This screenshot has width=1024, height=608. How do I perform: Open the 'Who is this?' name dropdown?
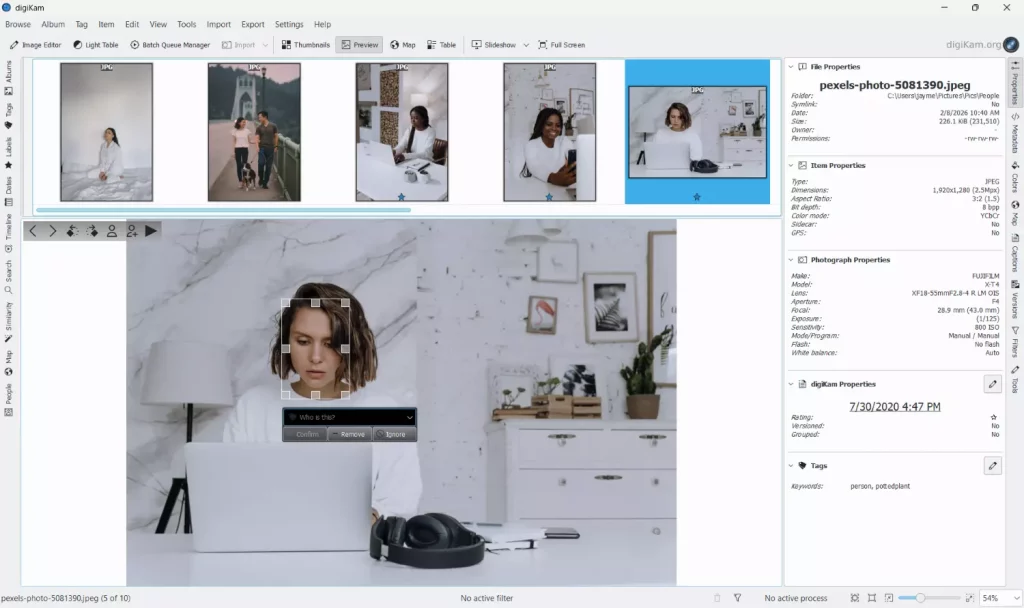tap(409, 417)
